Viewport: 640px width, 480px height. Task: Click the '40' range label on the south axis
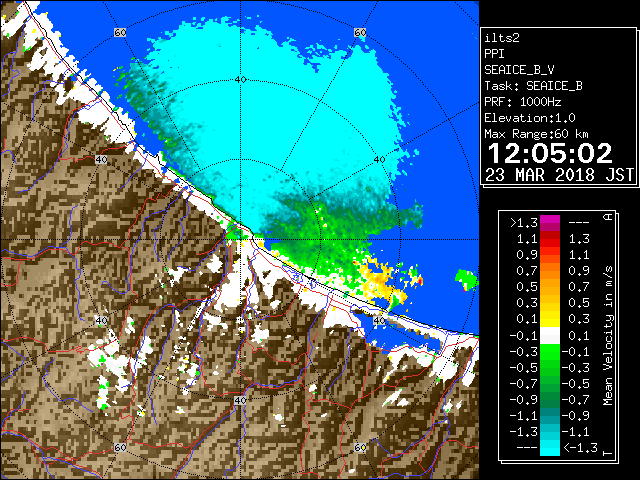click(x=240, y=400)
